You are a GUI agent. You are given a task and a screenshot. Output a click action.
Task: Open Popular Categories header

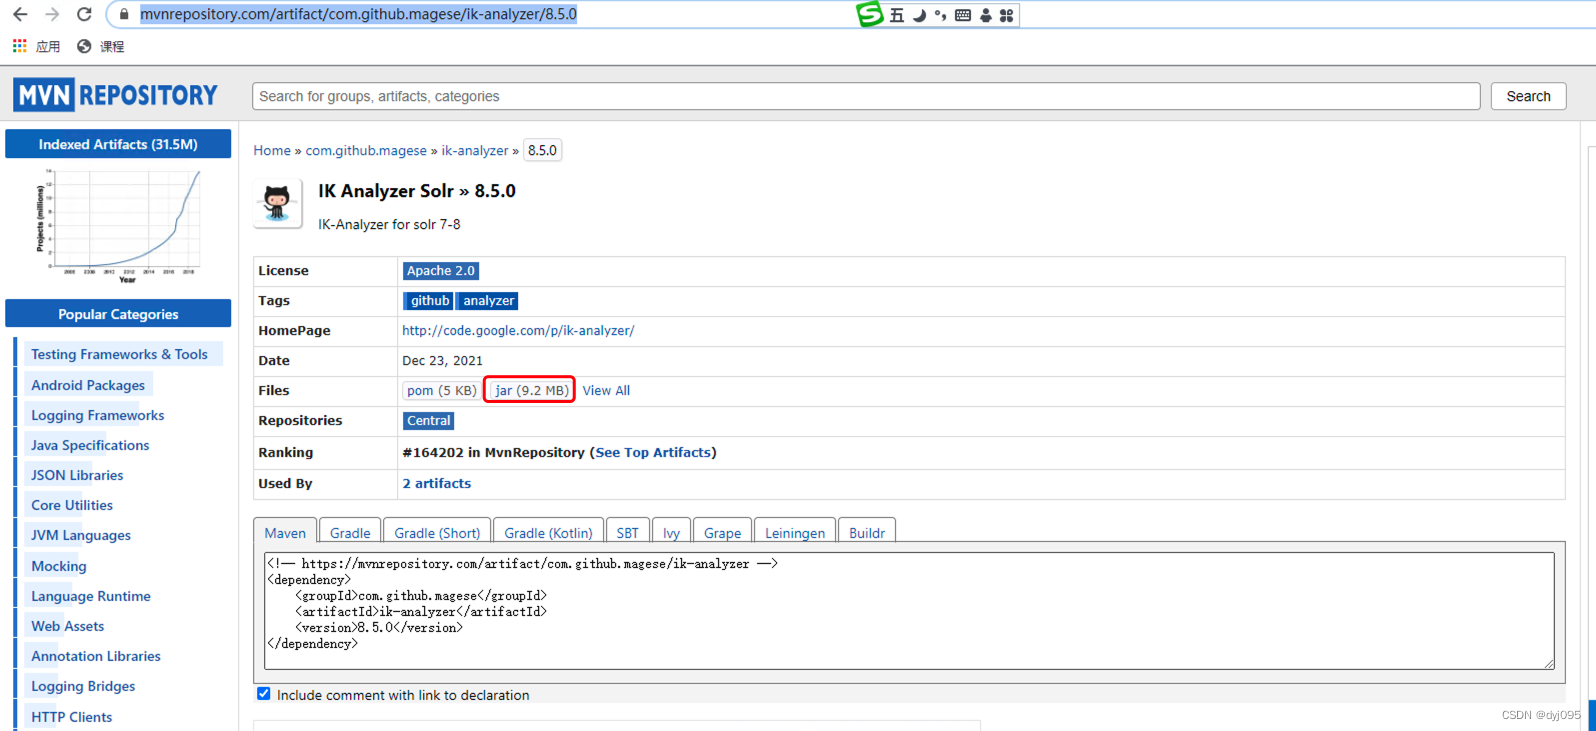pyautogui.click(x=118, y=314)
